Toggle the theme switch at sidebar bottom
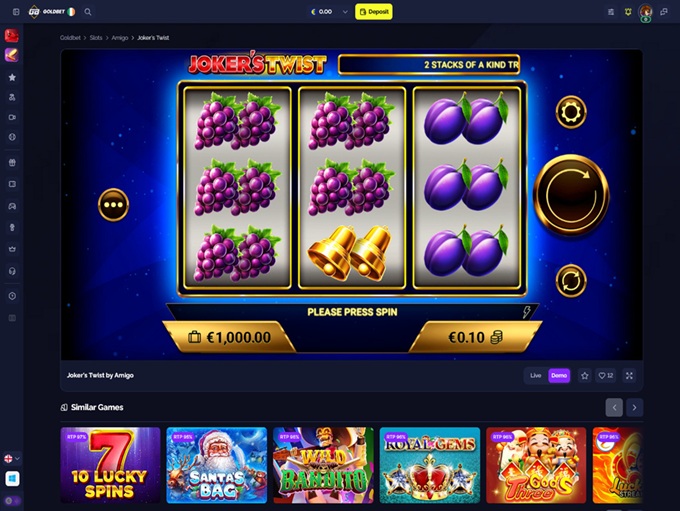 (12, 501)
